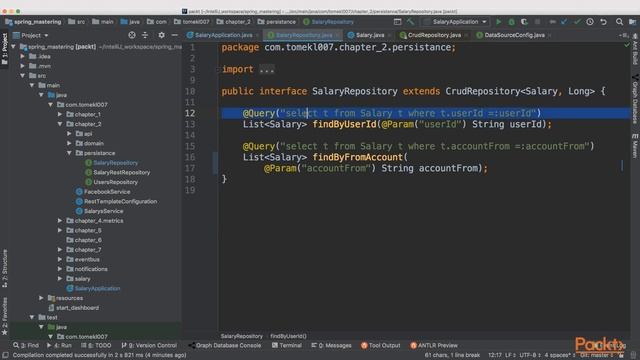
Task: Click the layout window icon left of hammer
Action: [x=397, y=22]
